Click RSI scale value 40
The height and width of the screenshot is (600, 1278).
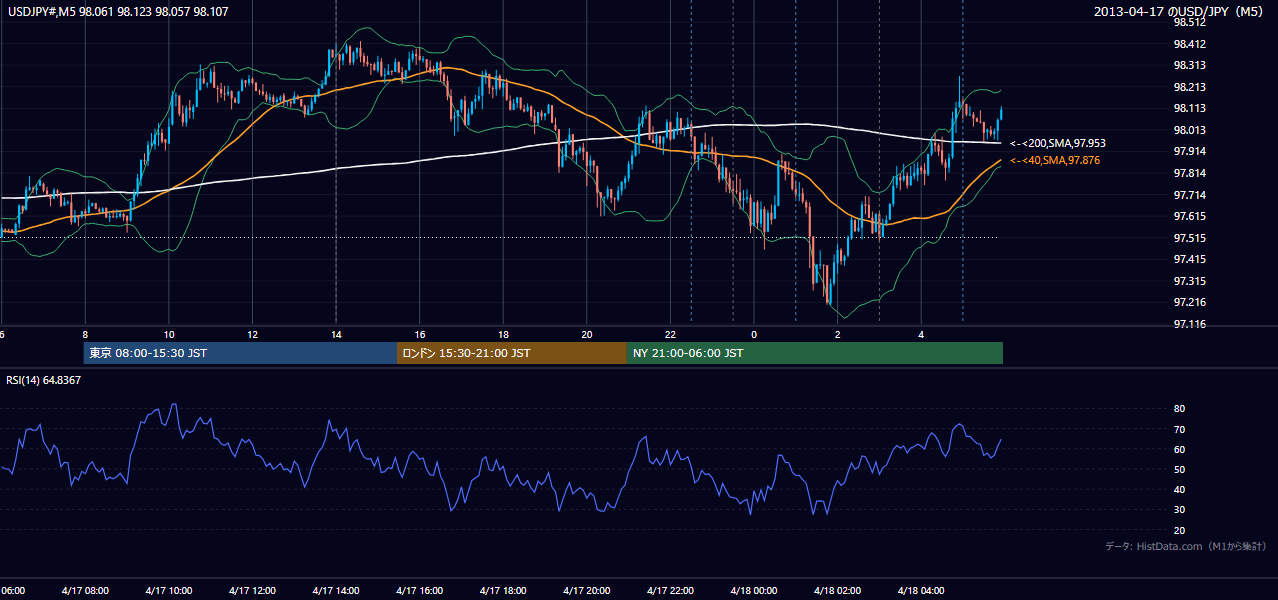coord(1179,490)
